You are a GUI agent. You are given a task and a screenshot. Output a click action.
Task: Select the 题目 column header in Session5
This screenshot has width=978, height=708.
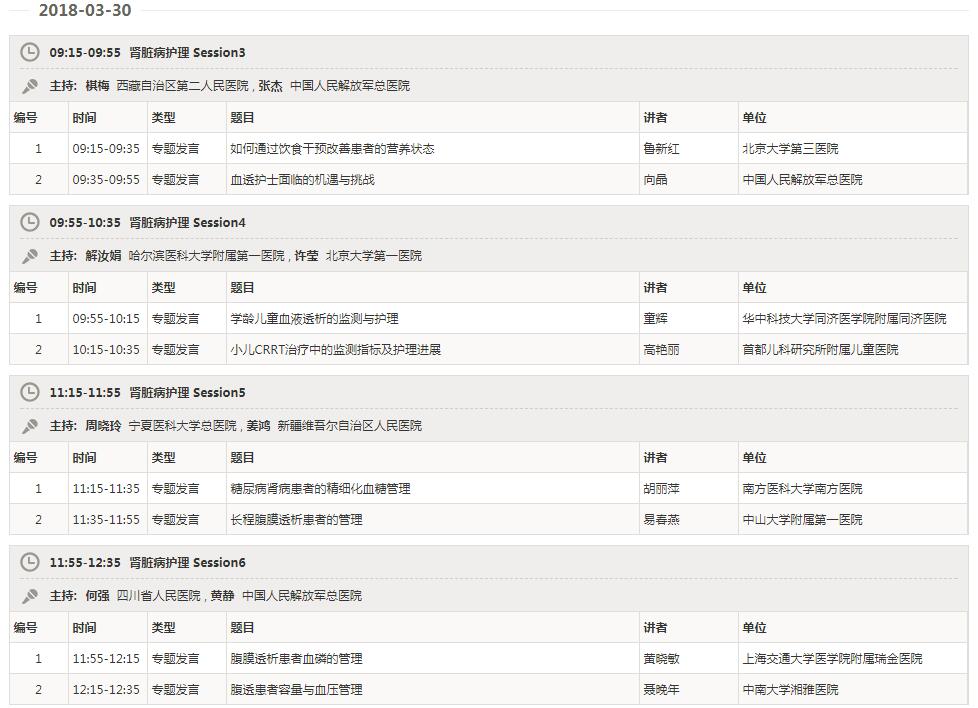pyautogui.click(x=243, y=457)
